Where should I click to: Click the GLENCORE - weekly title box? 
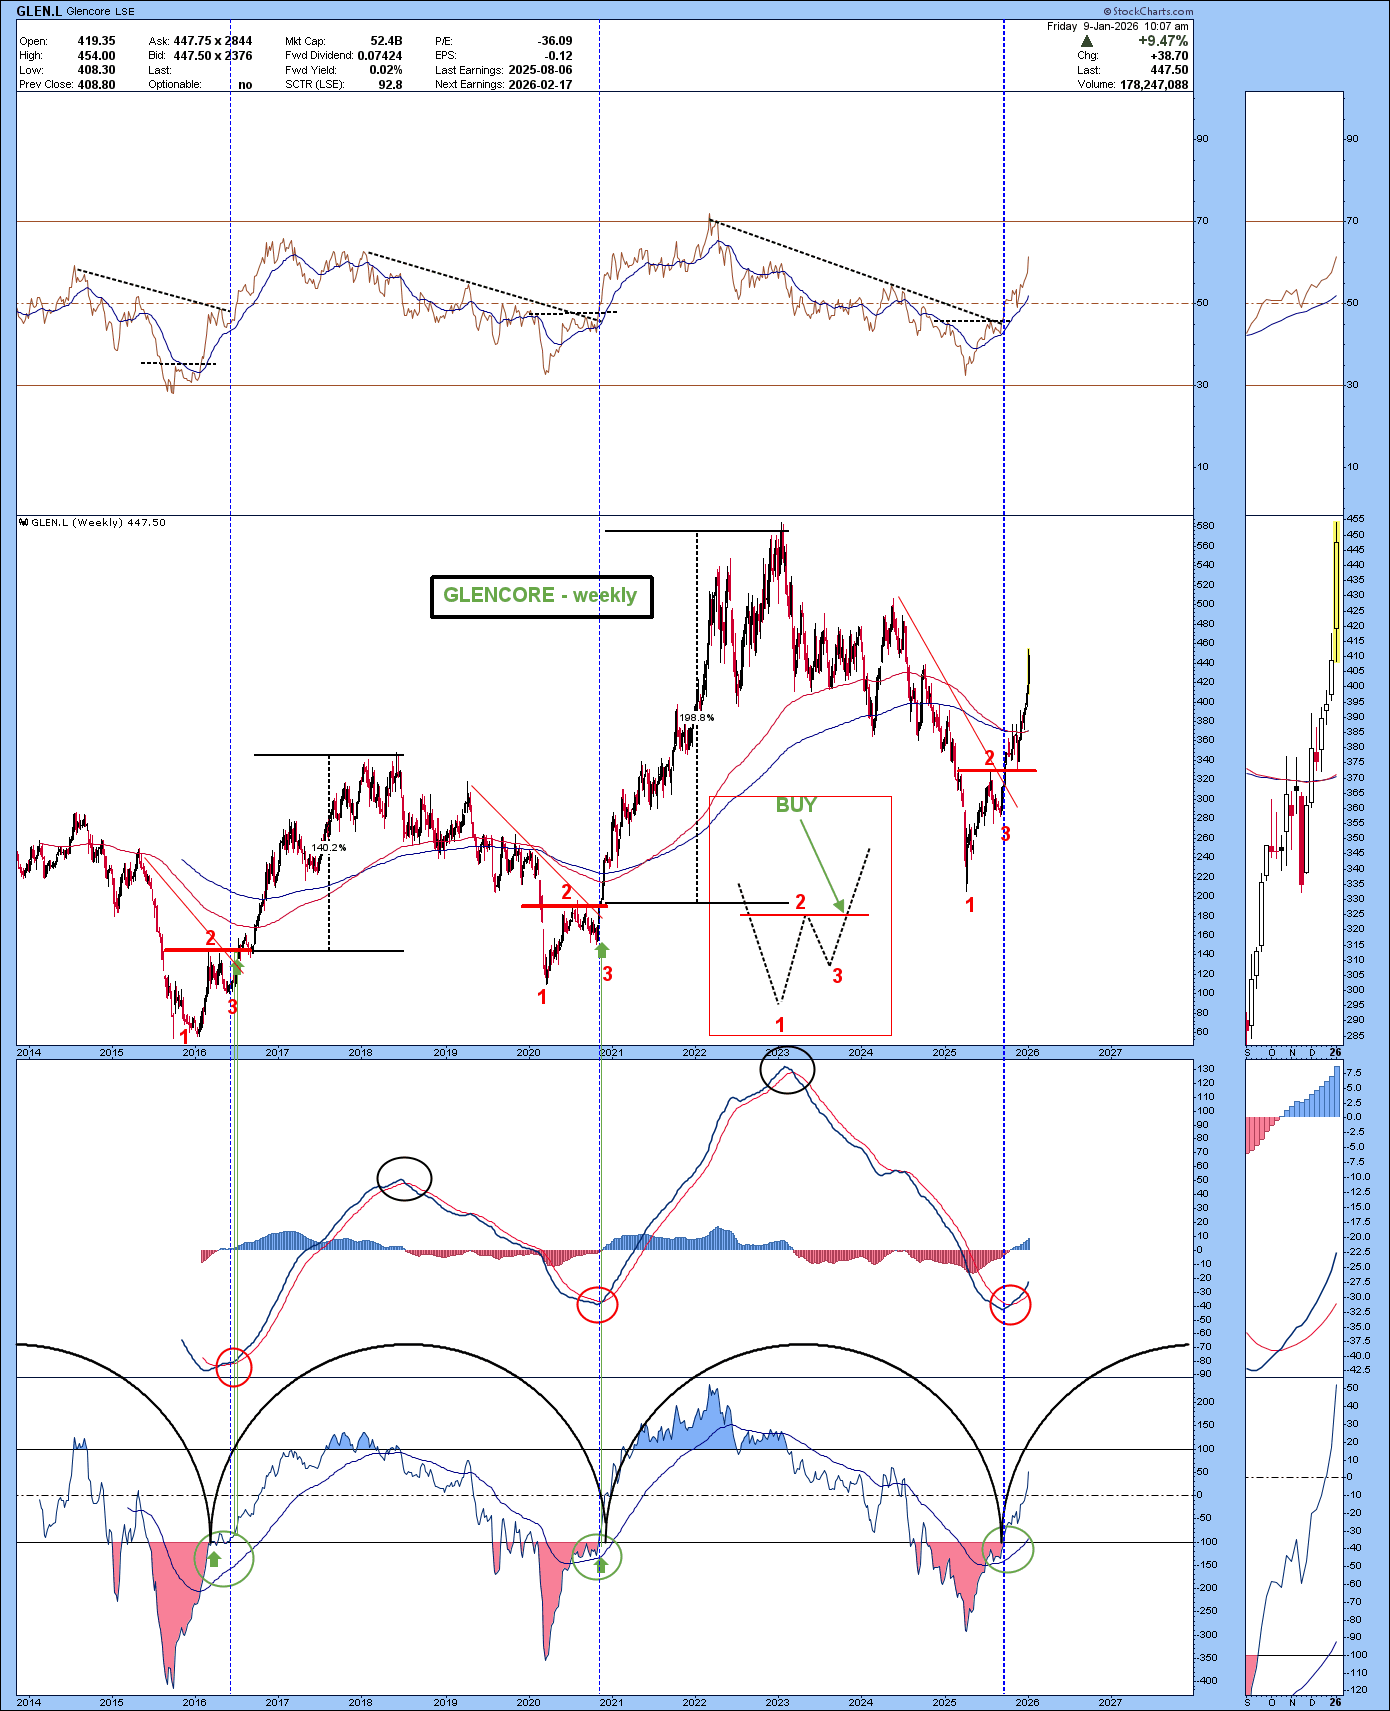(541, 596)
